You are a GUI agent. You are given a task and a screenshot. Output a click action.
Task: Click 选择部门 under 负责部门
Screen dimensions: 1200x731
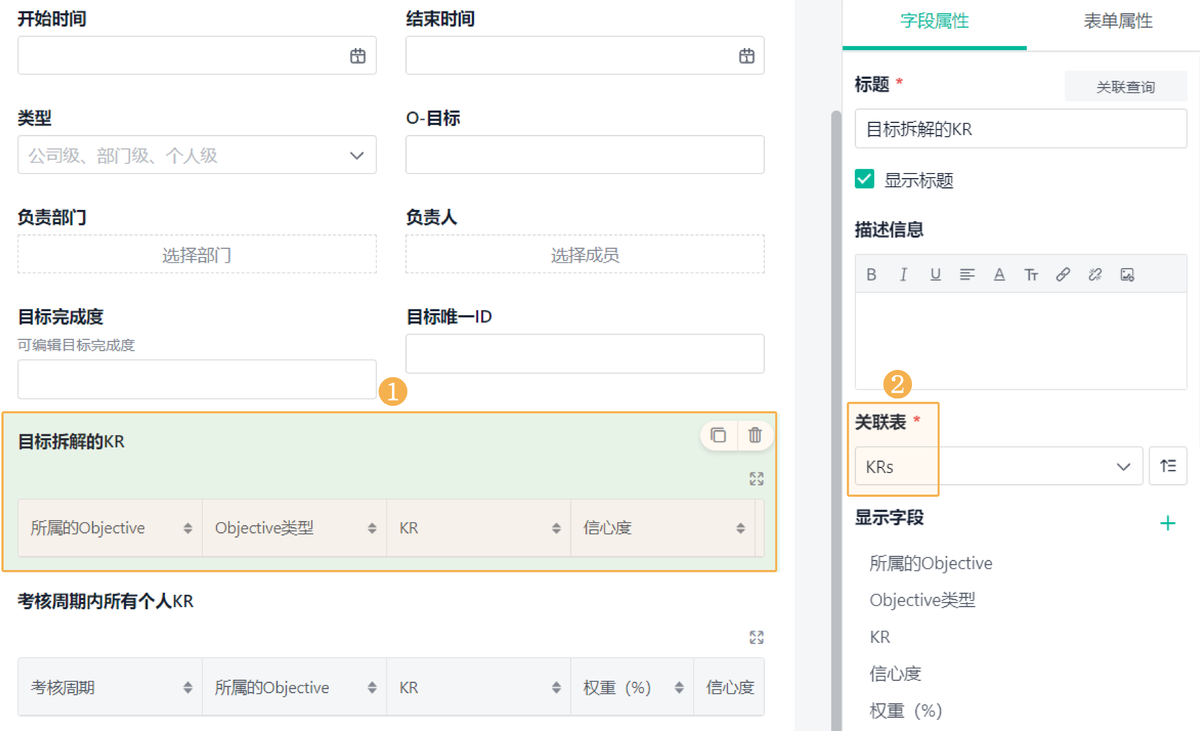point(197,255)
